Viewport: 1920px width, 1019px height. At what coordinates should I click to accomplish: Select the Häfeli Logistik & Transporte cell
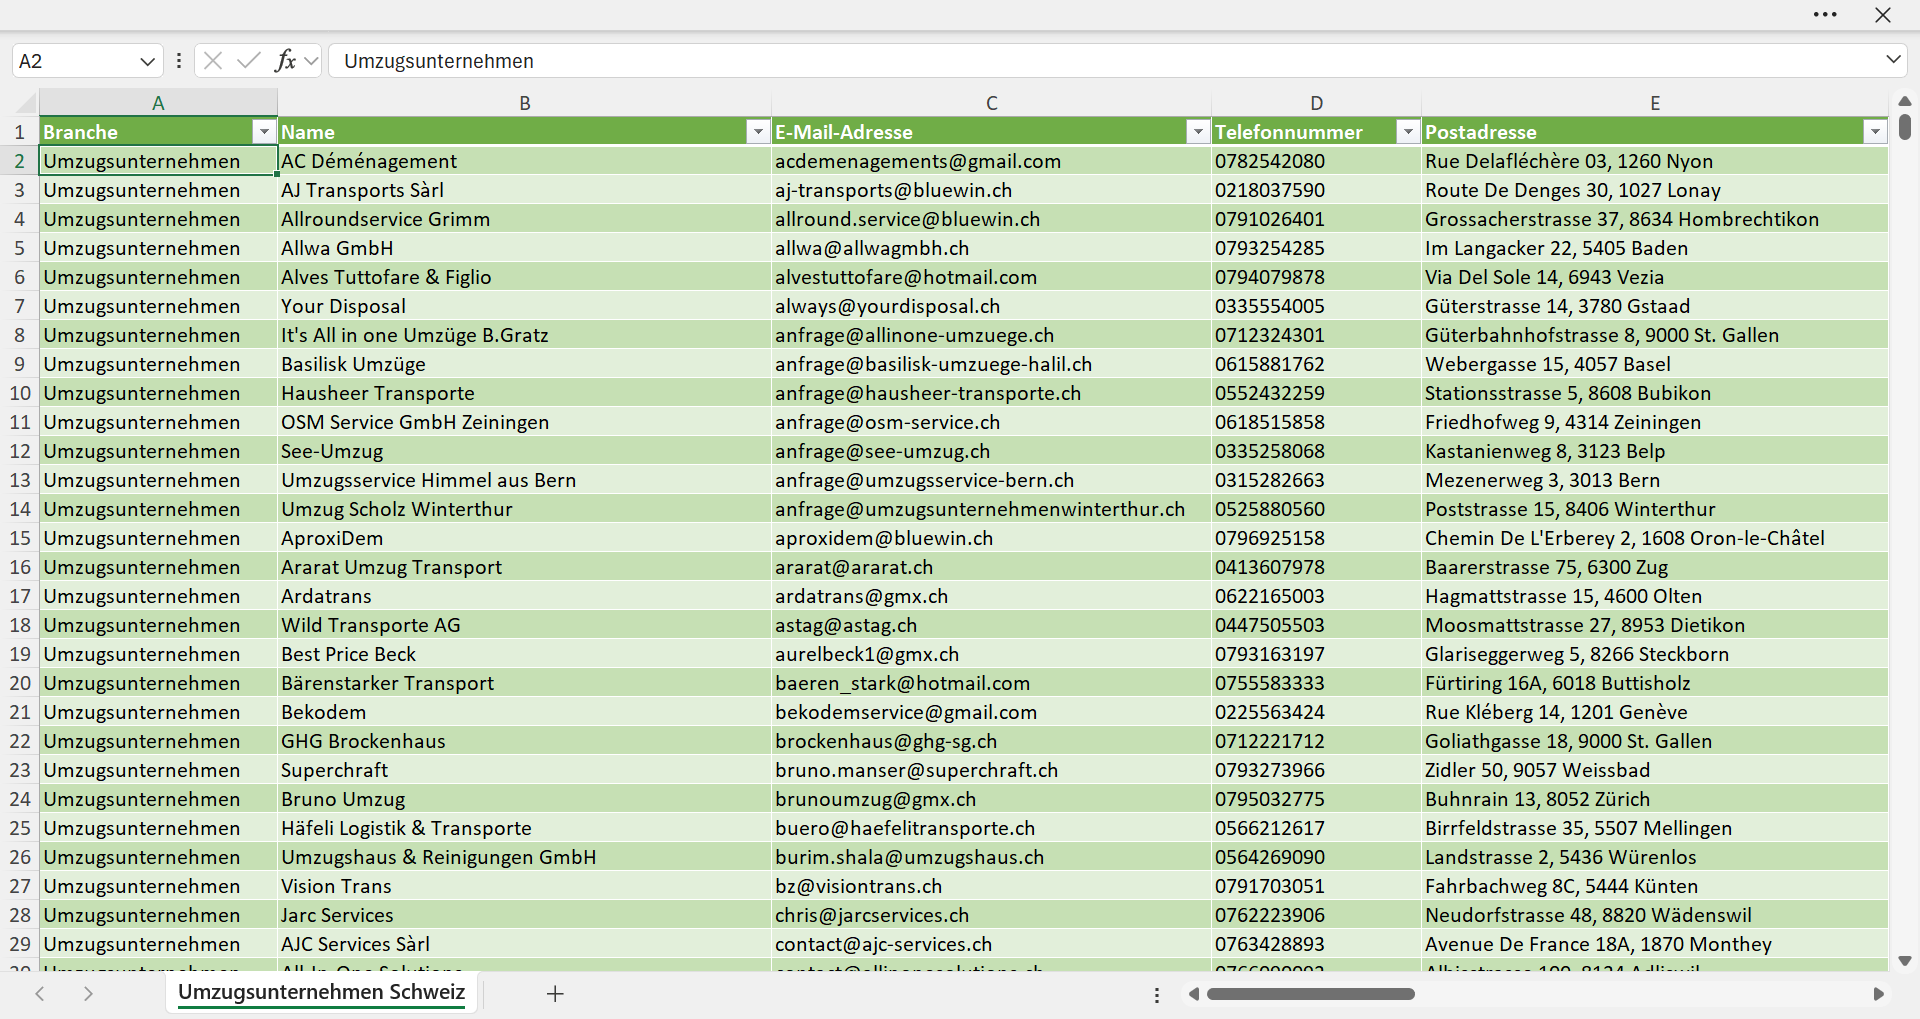pyautogui.click(x=524, y=828)
